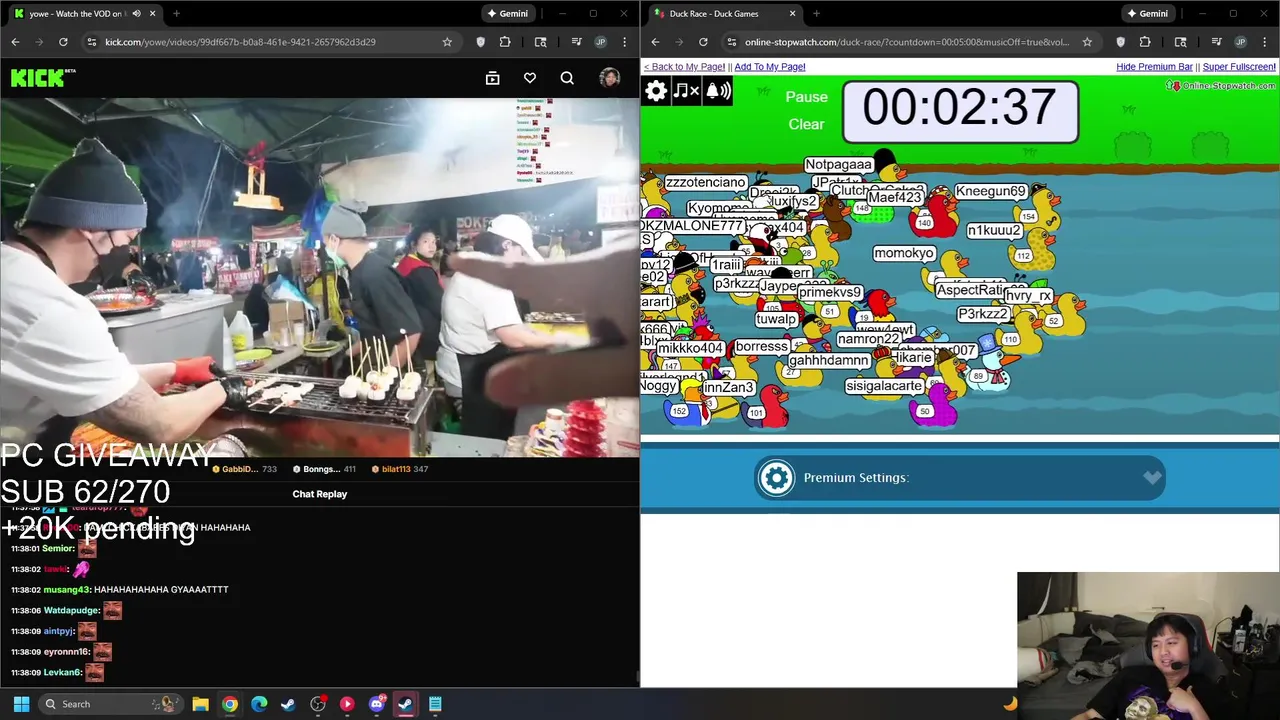Activate Super Fullscreen link
Screen dimensions: 1280x720
1239,67
